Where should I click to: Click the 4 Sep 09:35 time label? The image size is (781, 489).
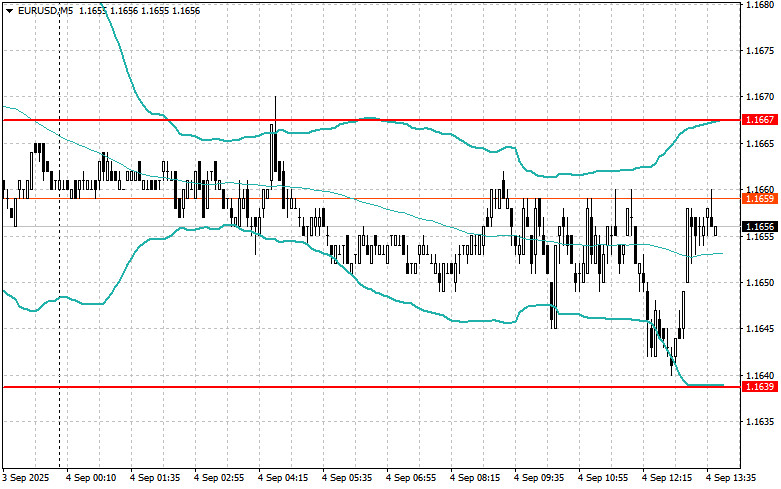[539, 478]
